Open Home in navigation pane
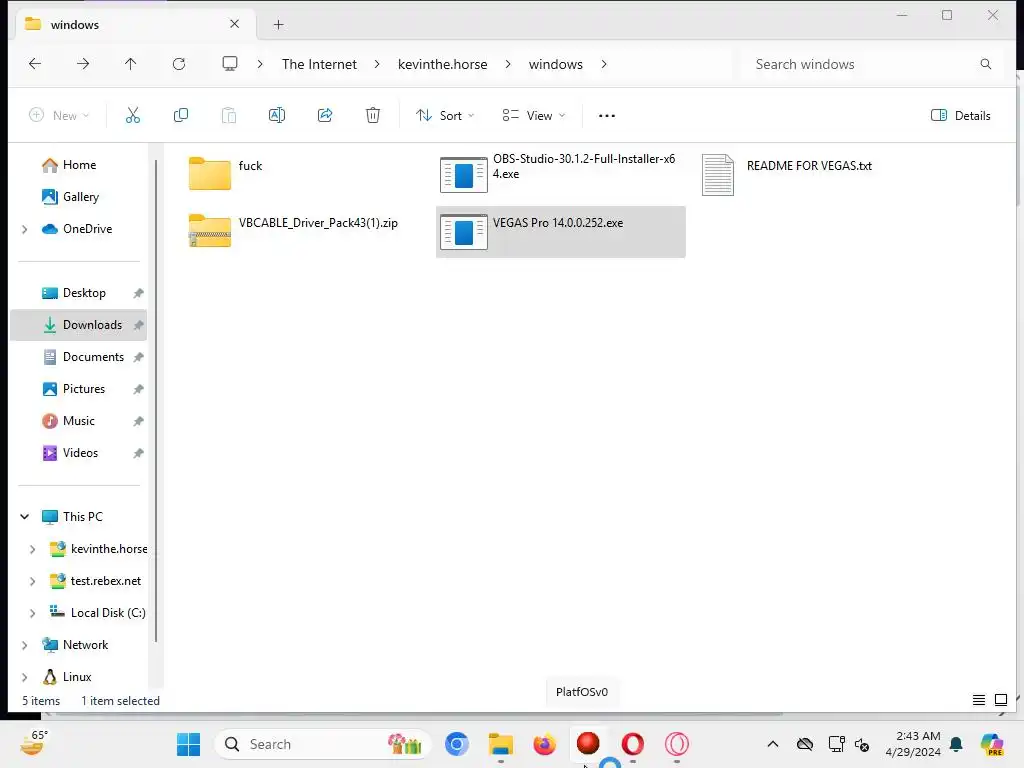Screen dimensions: 1024x768 pos(78,165)
